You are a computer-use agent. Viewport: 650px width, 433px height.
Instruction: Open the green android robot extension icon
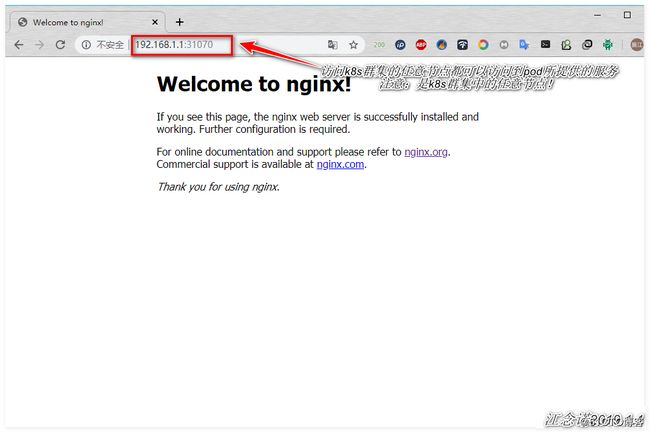pyautogui.click(x=608, y=45)
